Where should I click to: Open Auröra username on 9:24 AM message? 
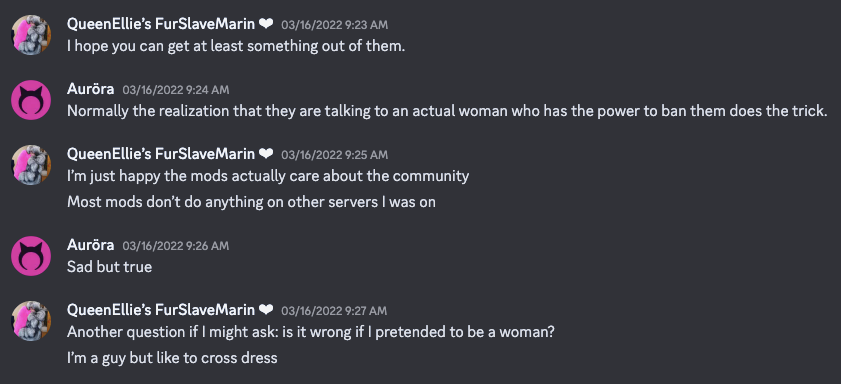coord(91,89)
